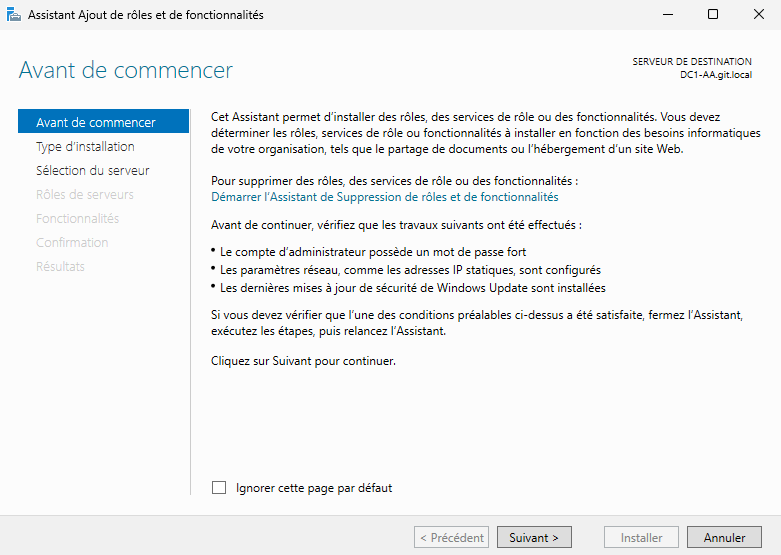Click the 'Avant de commencer' page heading
The image size is (781, 555).
(x=126, y=70)
